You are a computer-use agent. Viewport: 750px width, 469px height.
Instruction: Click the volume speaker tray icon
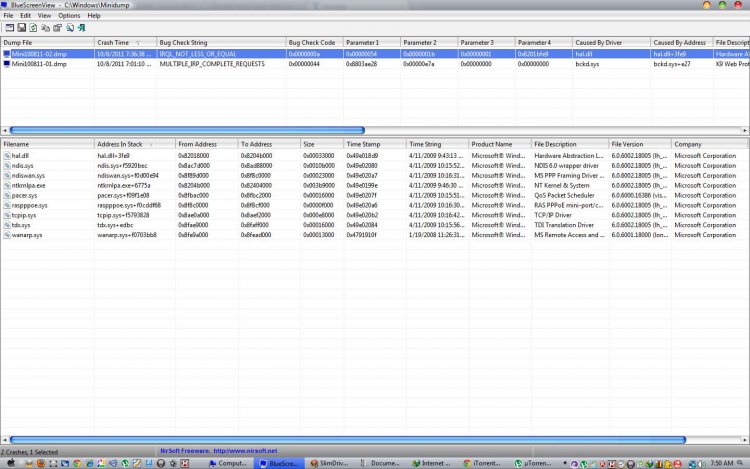701,464
